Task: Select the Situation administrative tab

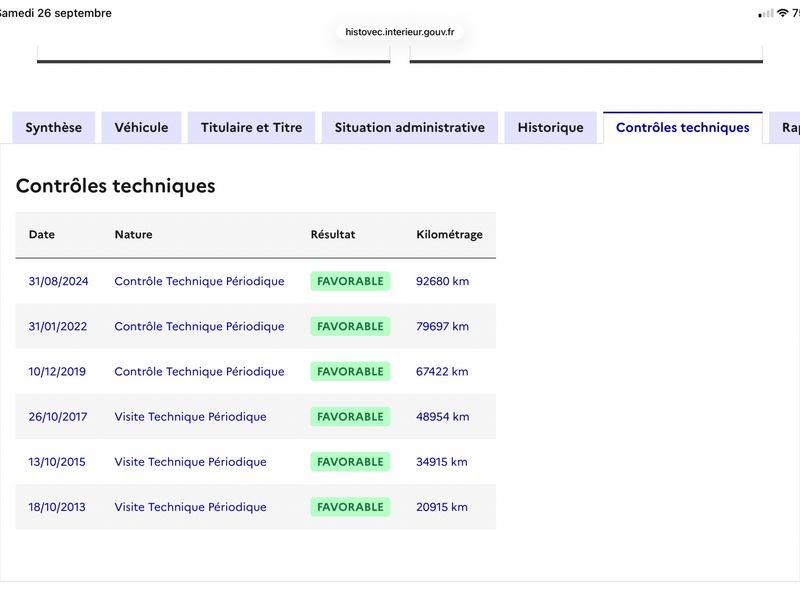Action: pyautogui.click(x=410, y=128)
